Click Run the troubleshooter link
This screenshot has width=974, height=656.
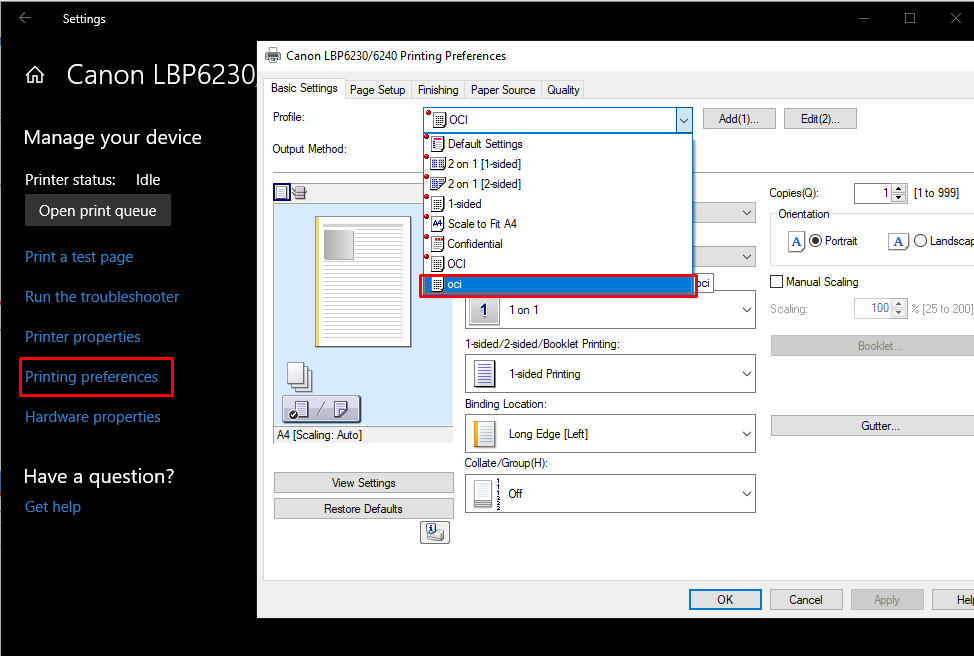[x=102, y=297]
